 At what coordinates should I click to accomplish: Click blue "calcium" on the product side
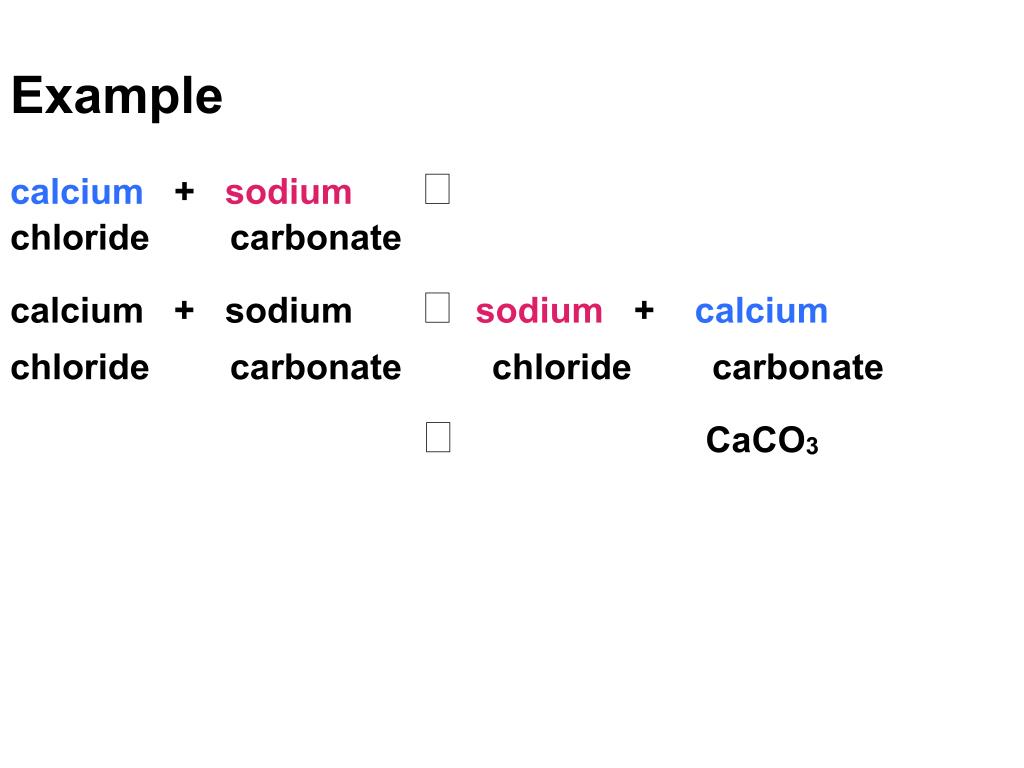(761, 311)
